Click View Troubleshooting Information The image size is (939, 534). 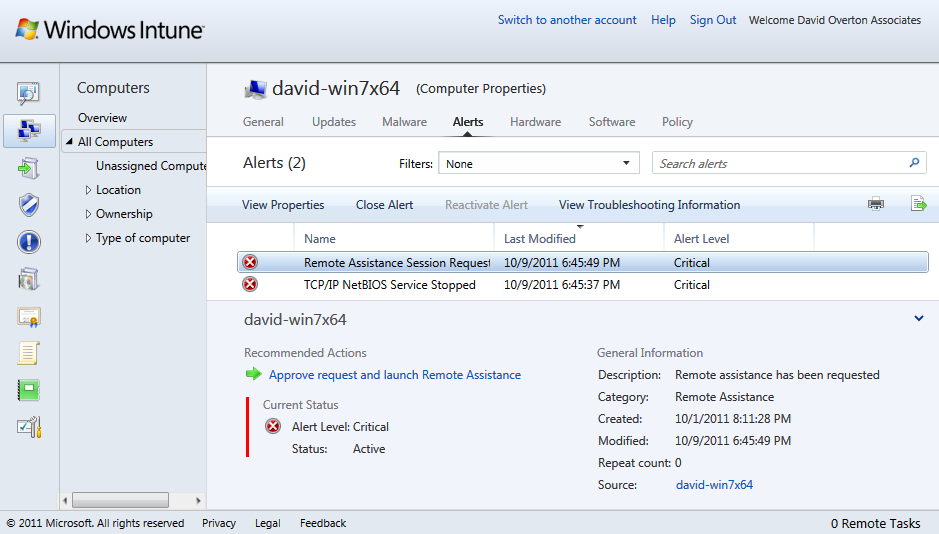click(649, 205)
